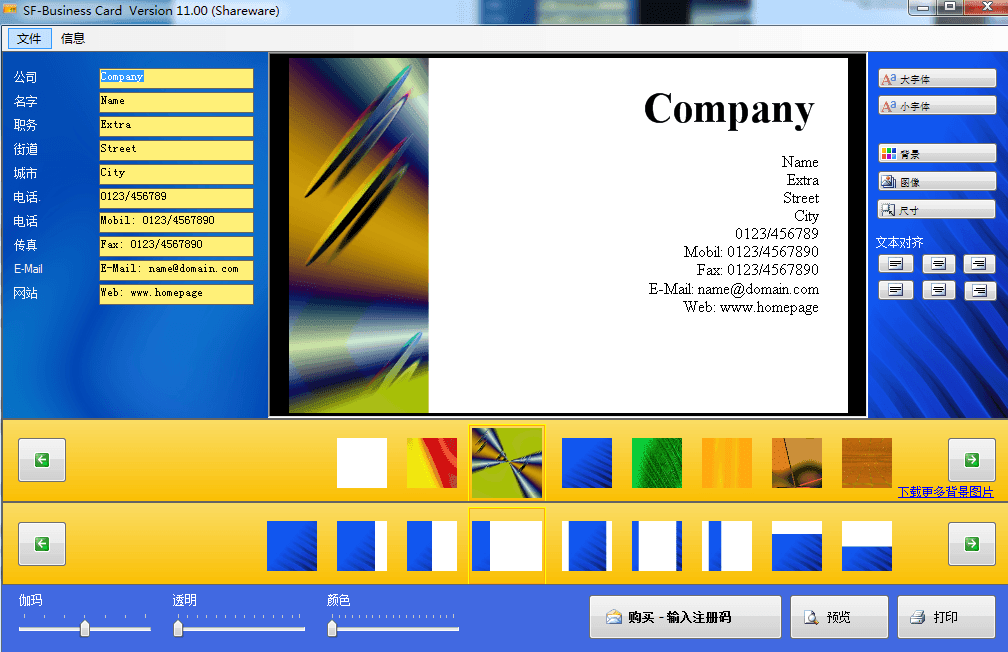The image size is (1008, 652).
Task: Click the 打印 print button
Action: (x=945, y=617)
